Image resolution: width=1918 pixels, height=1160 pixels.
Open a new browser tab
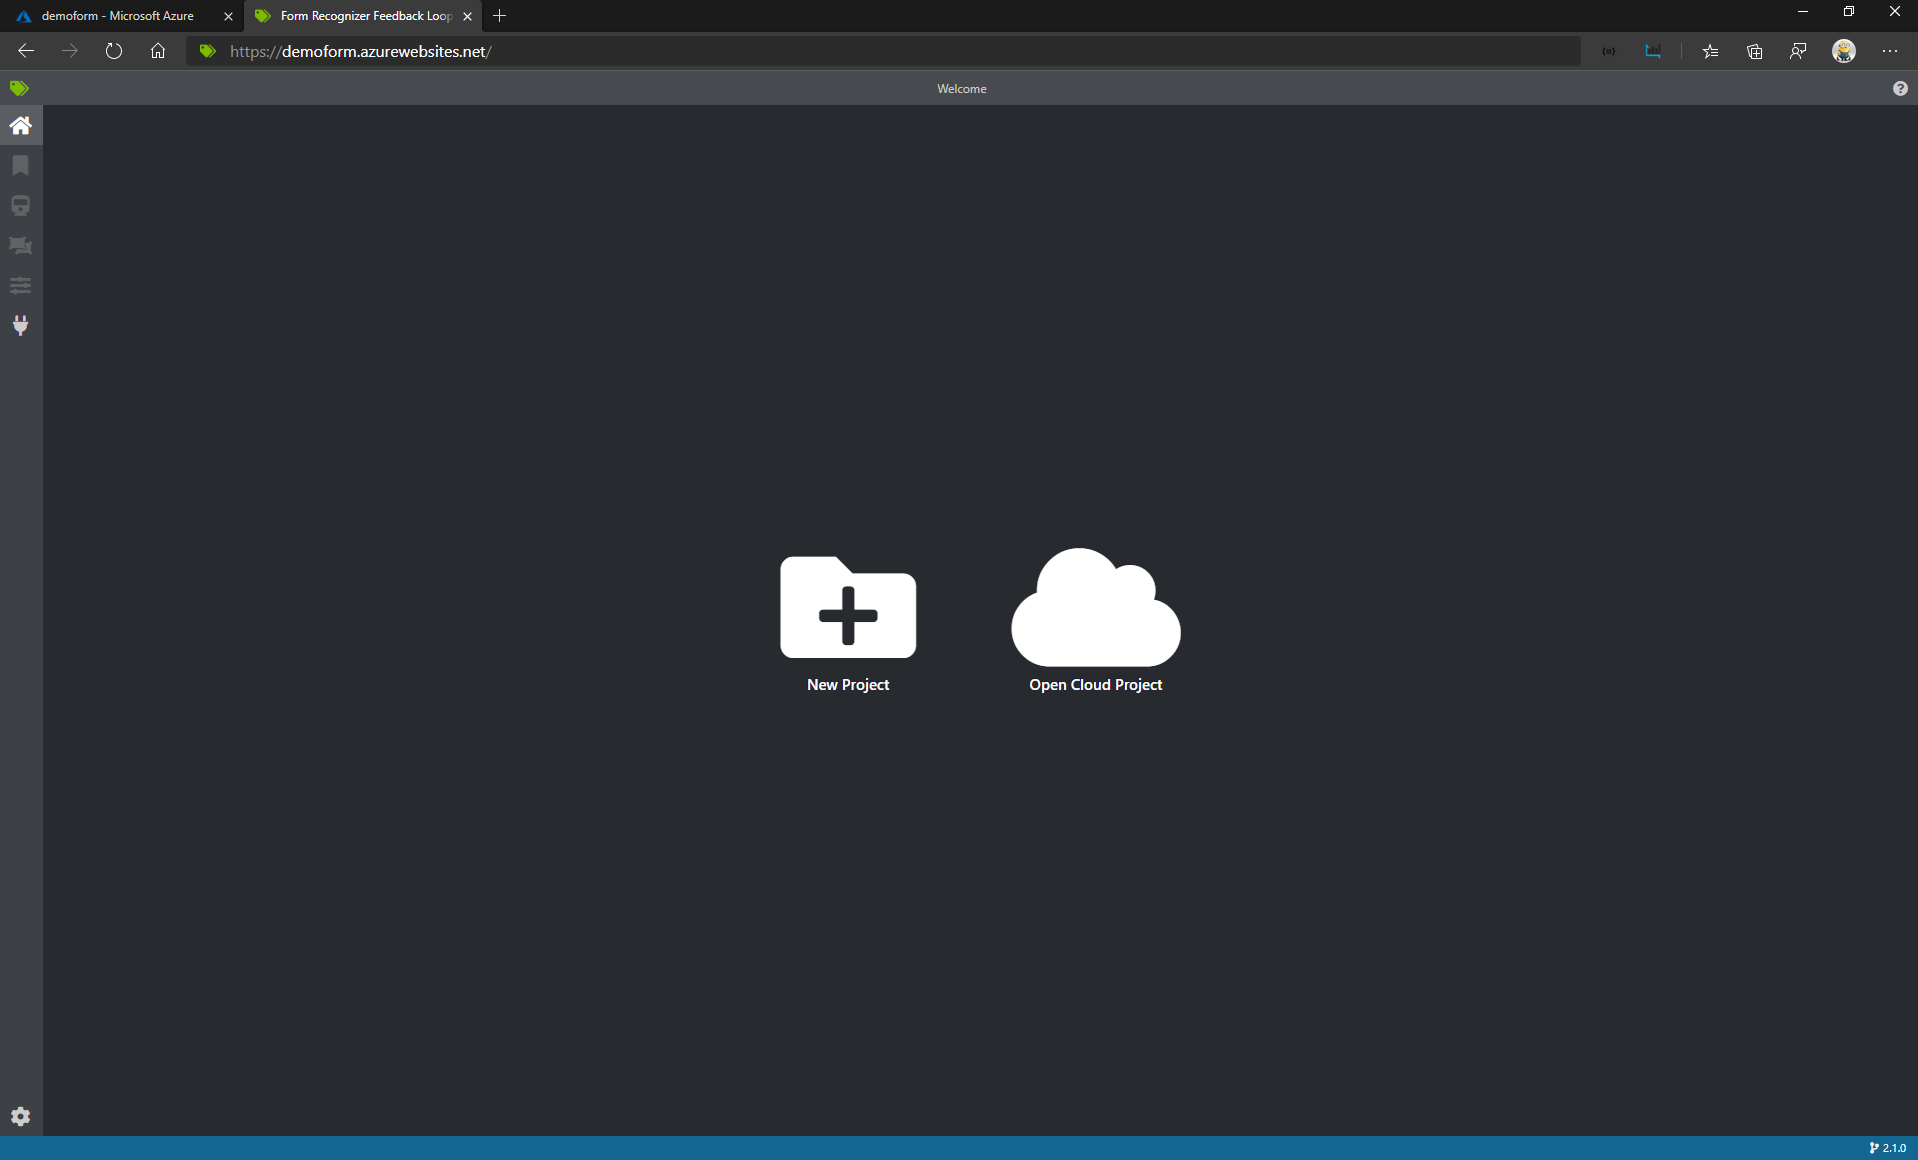tap(500, 16)
